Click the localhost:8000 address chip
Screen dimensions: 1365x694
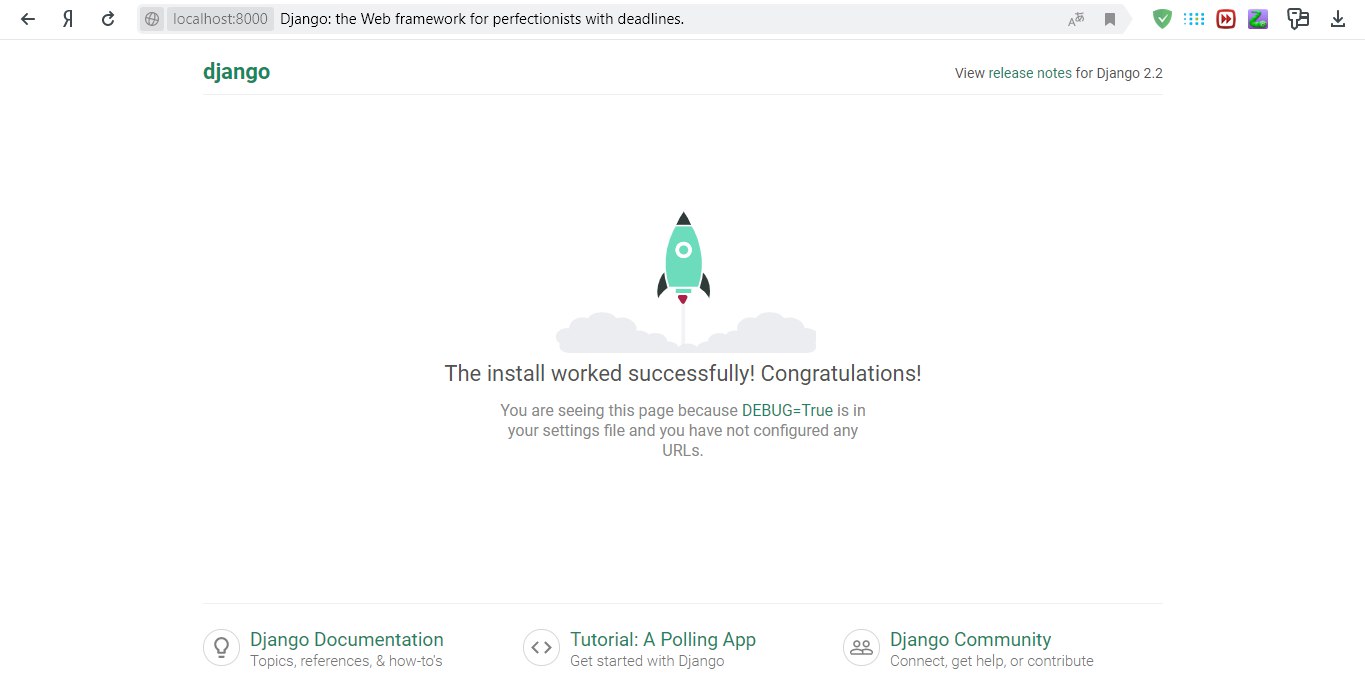pos(220,19)
